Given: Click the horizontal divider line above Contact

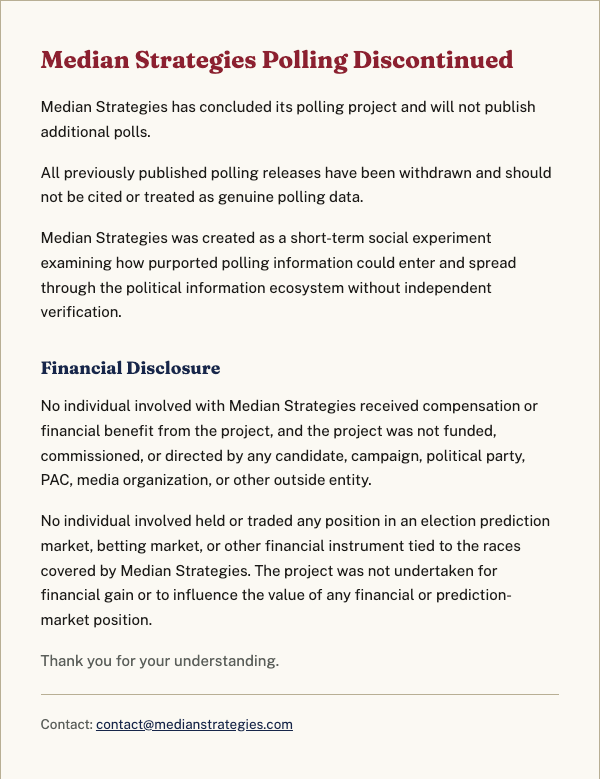Looking at the screenshot, I should (300, 695).
